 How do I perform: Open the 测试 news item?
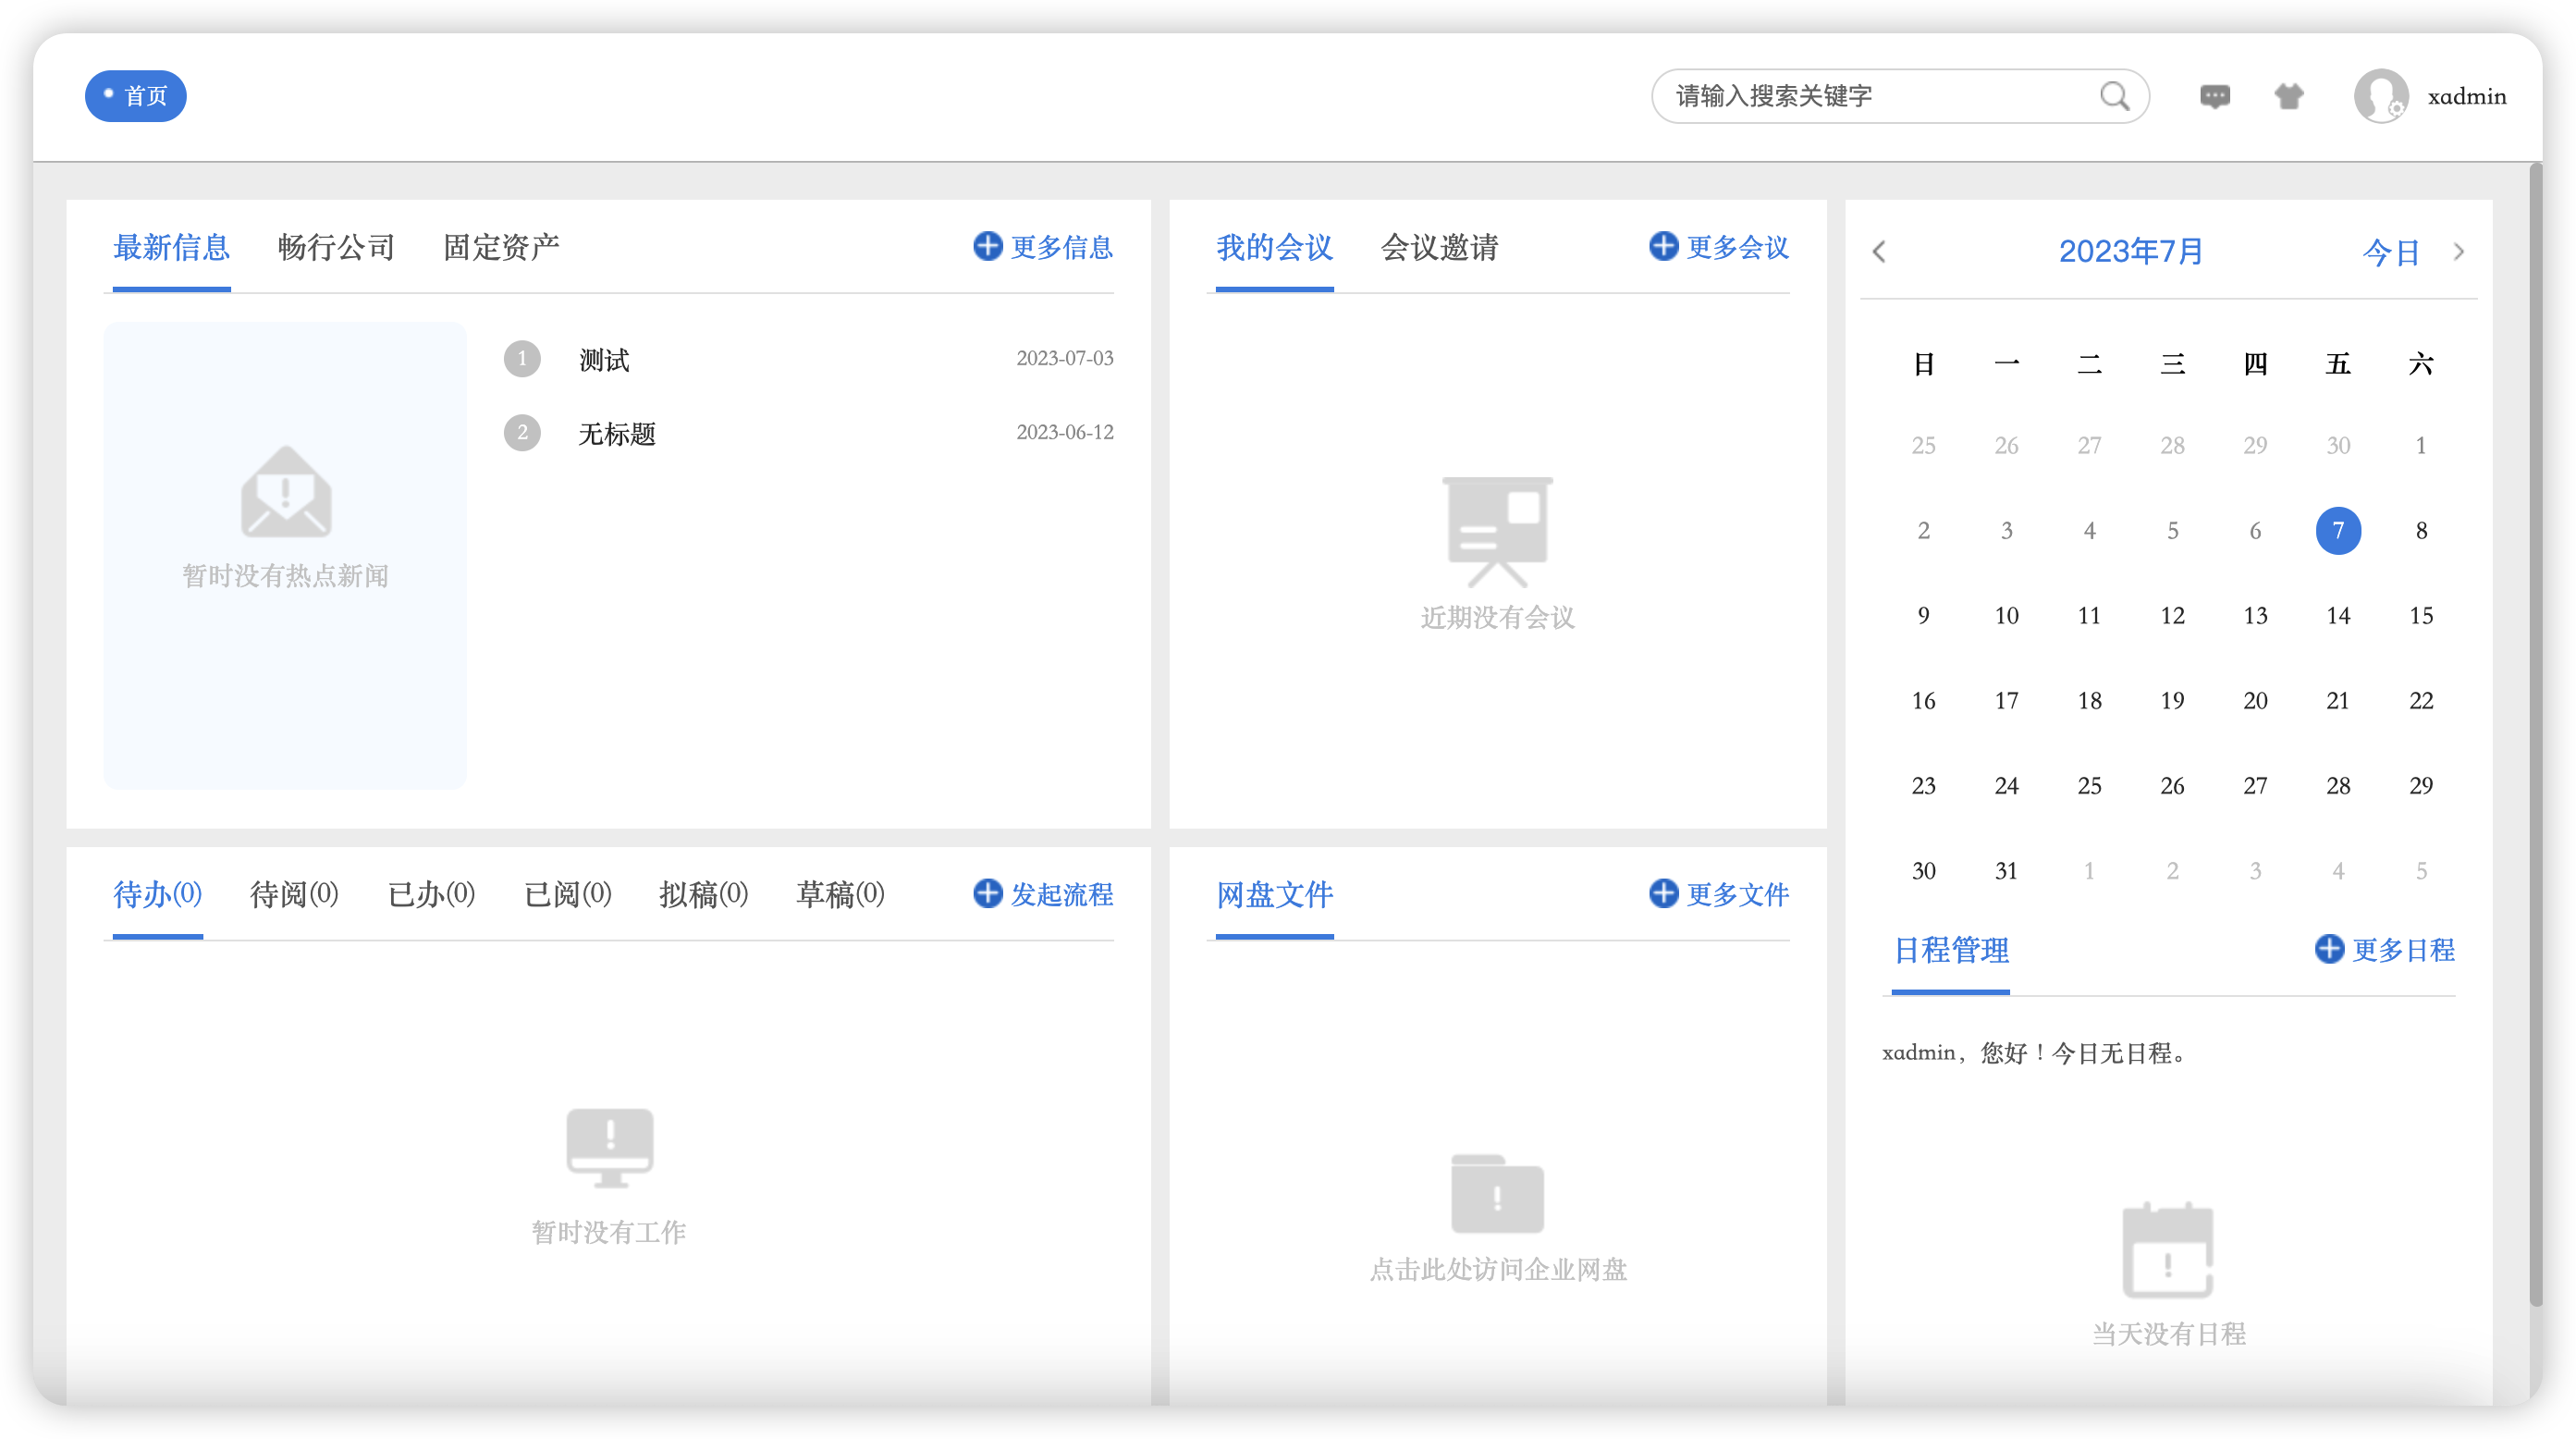pyautogui.click(x=604, y=360)
